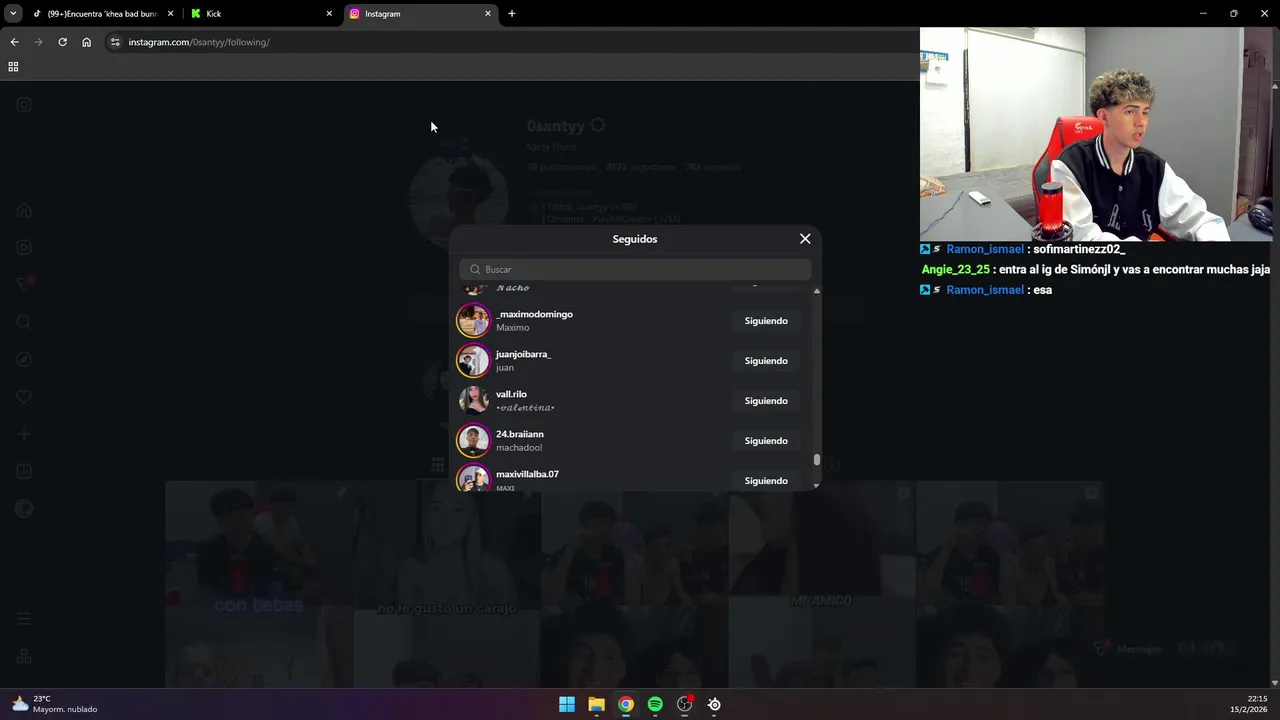Click Siguiendo next to 24.braiiann
1280x720 pixels.
(766, 441)
